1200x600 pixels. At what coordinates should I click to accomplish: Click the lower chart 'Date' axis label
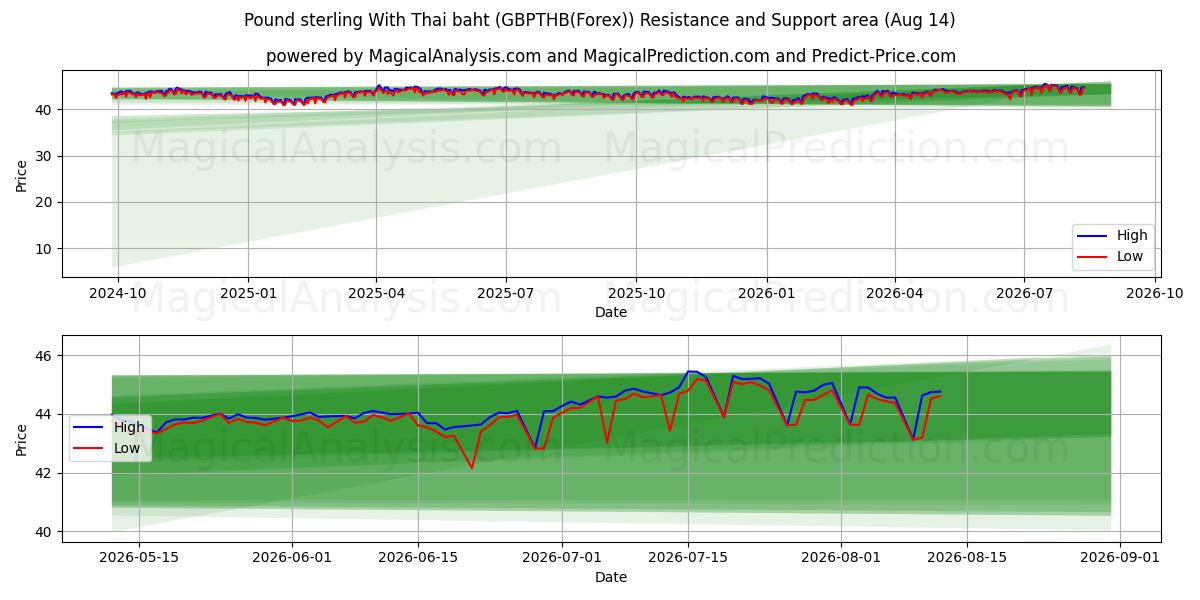(611, 577)
